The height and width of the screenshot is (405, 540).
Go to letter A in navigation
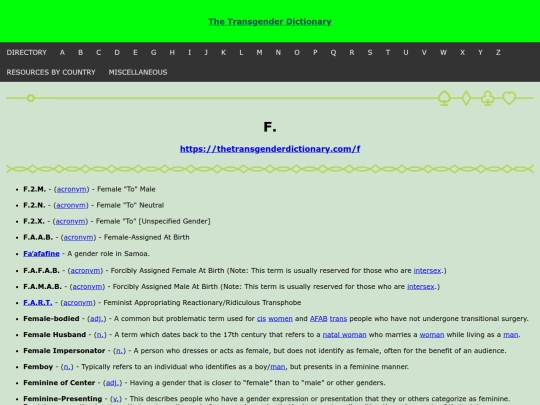(62, 52)
